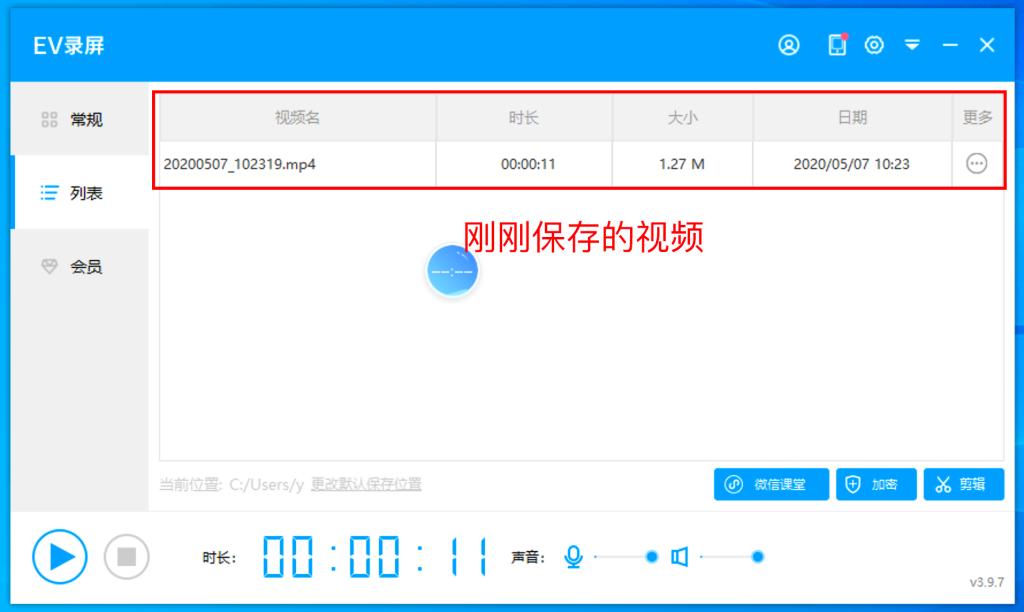
Task: Click the 更改默认保存位置 link
Action: pyautogui.click(x=366, y=484)
